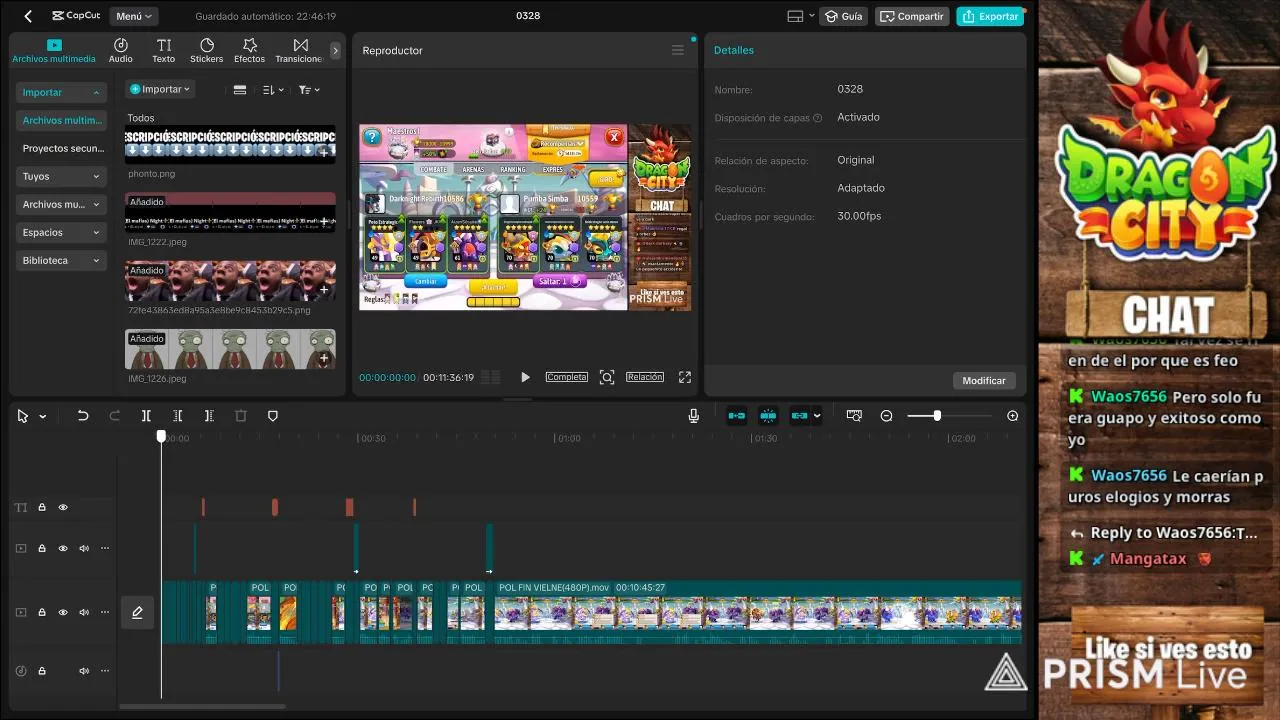The width and height of the screenshot is (1280, 720).
Task: Delete right of playhead
Action: [x=209, y=416]
